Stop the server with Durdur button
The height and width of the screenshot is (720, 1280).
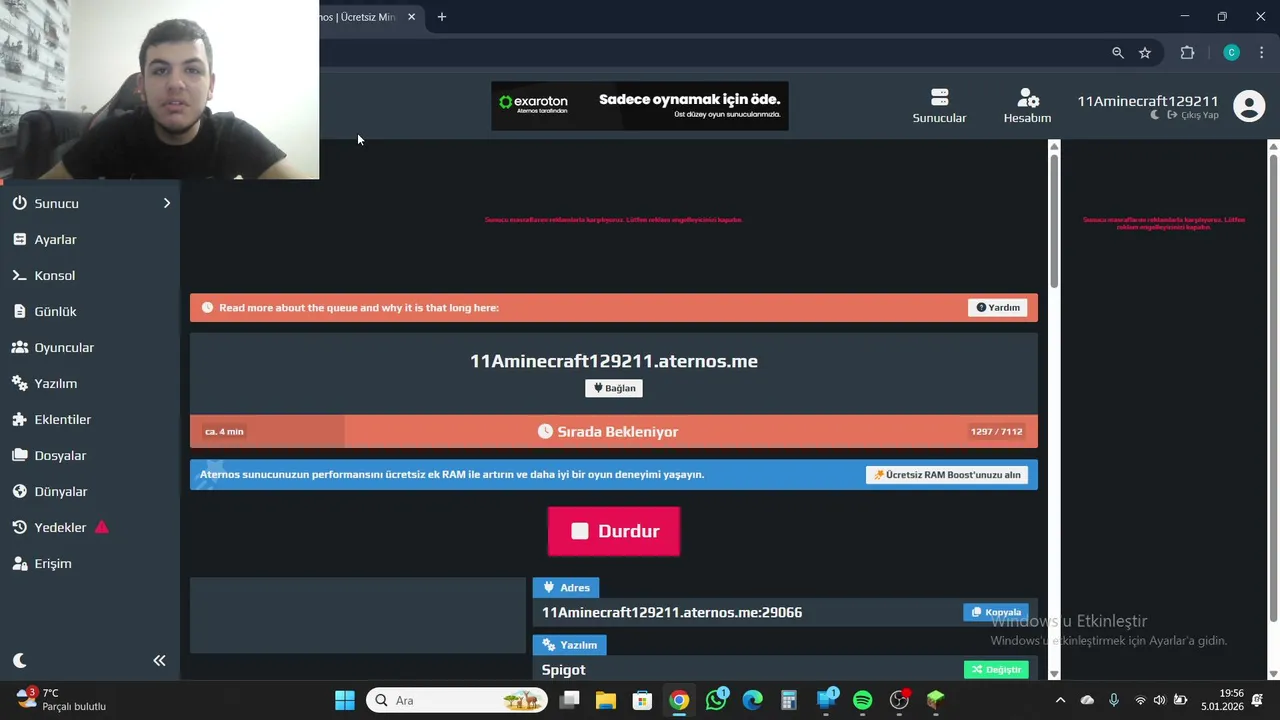click(x=614, y=531)
